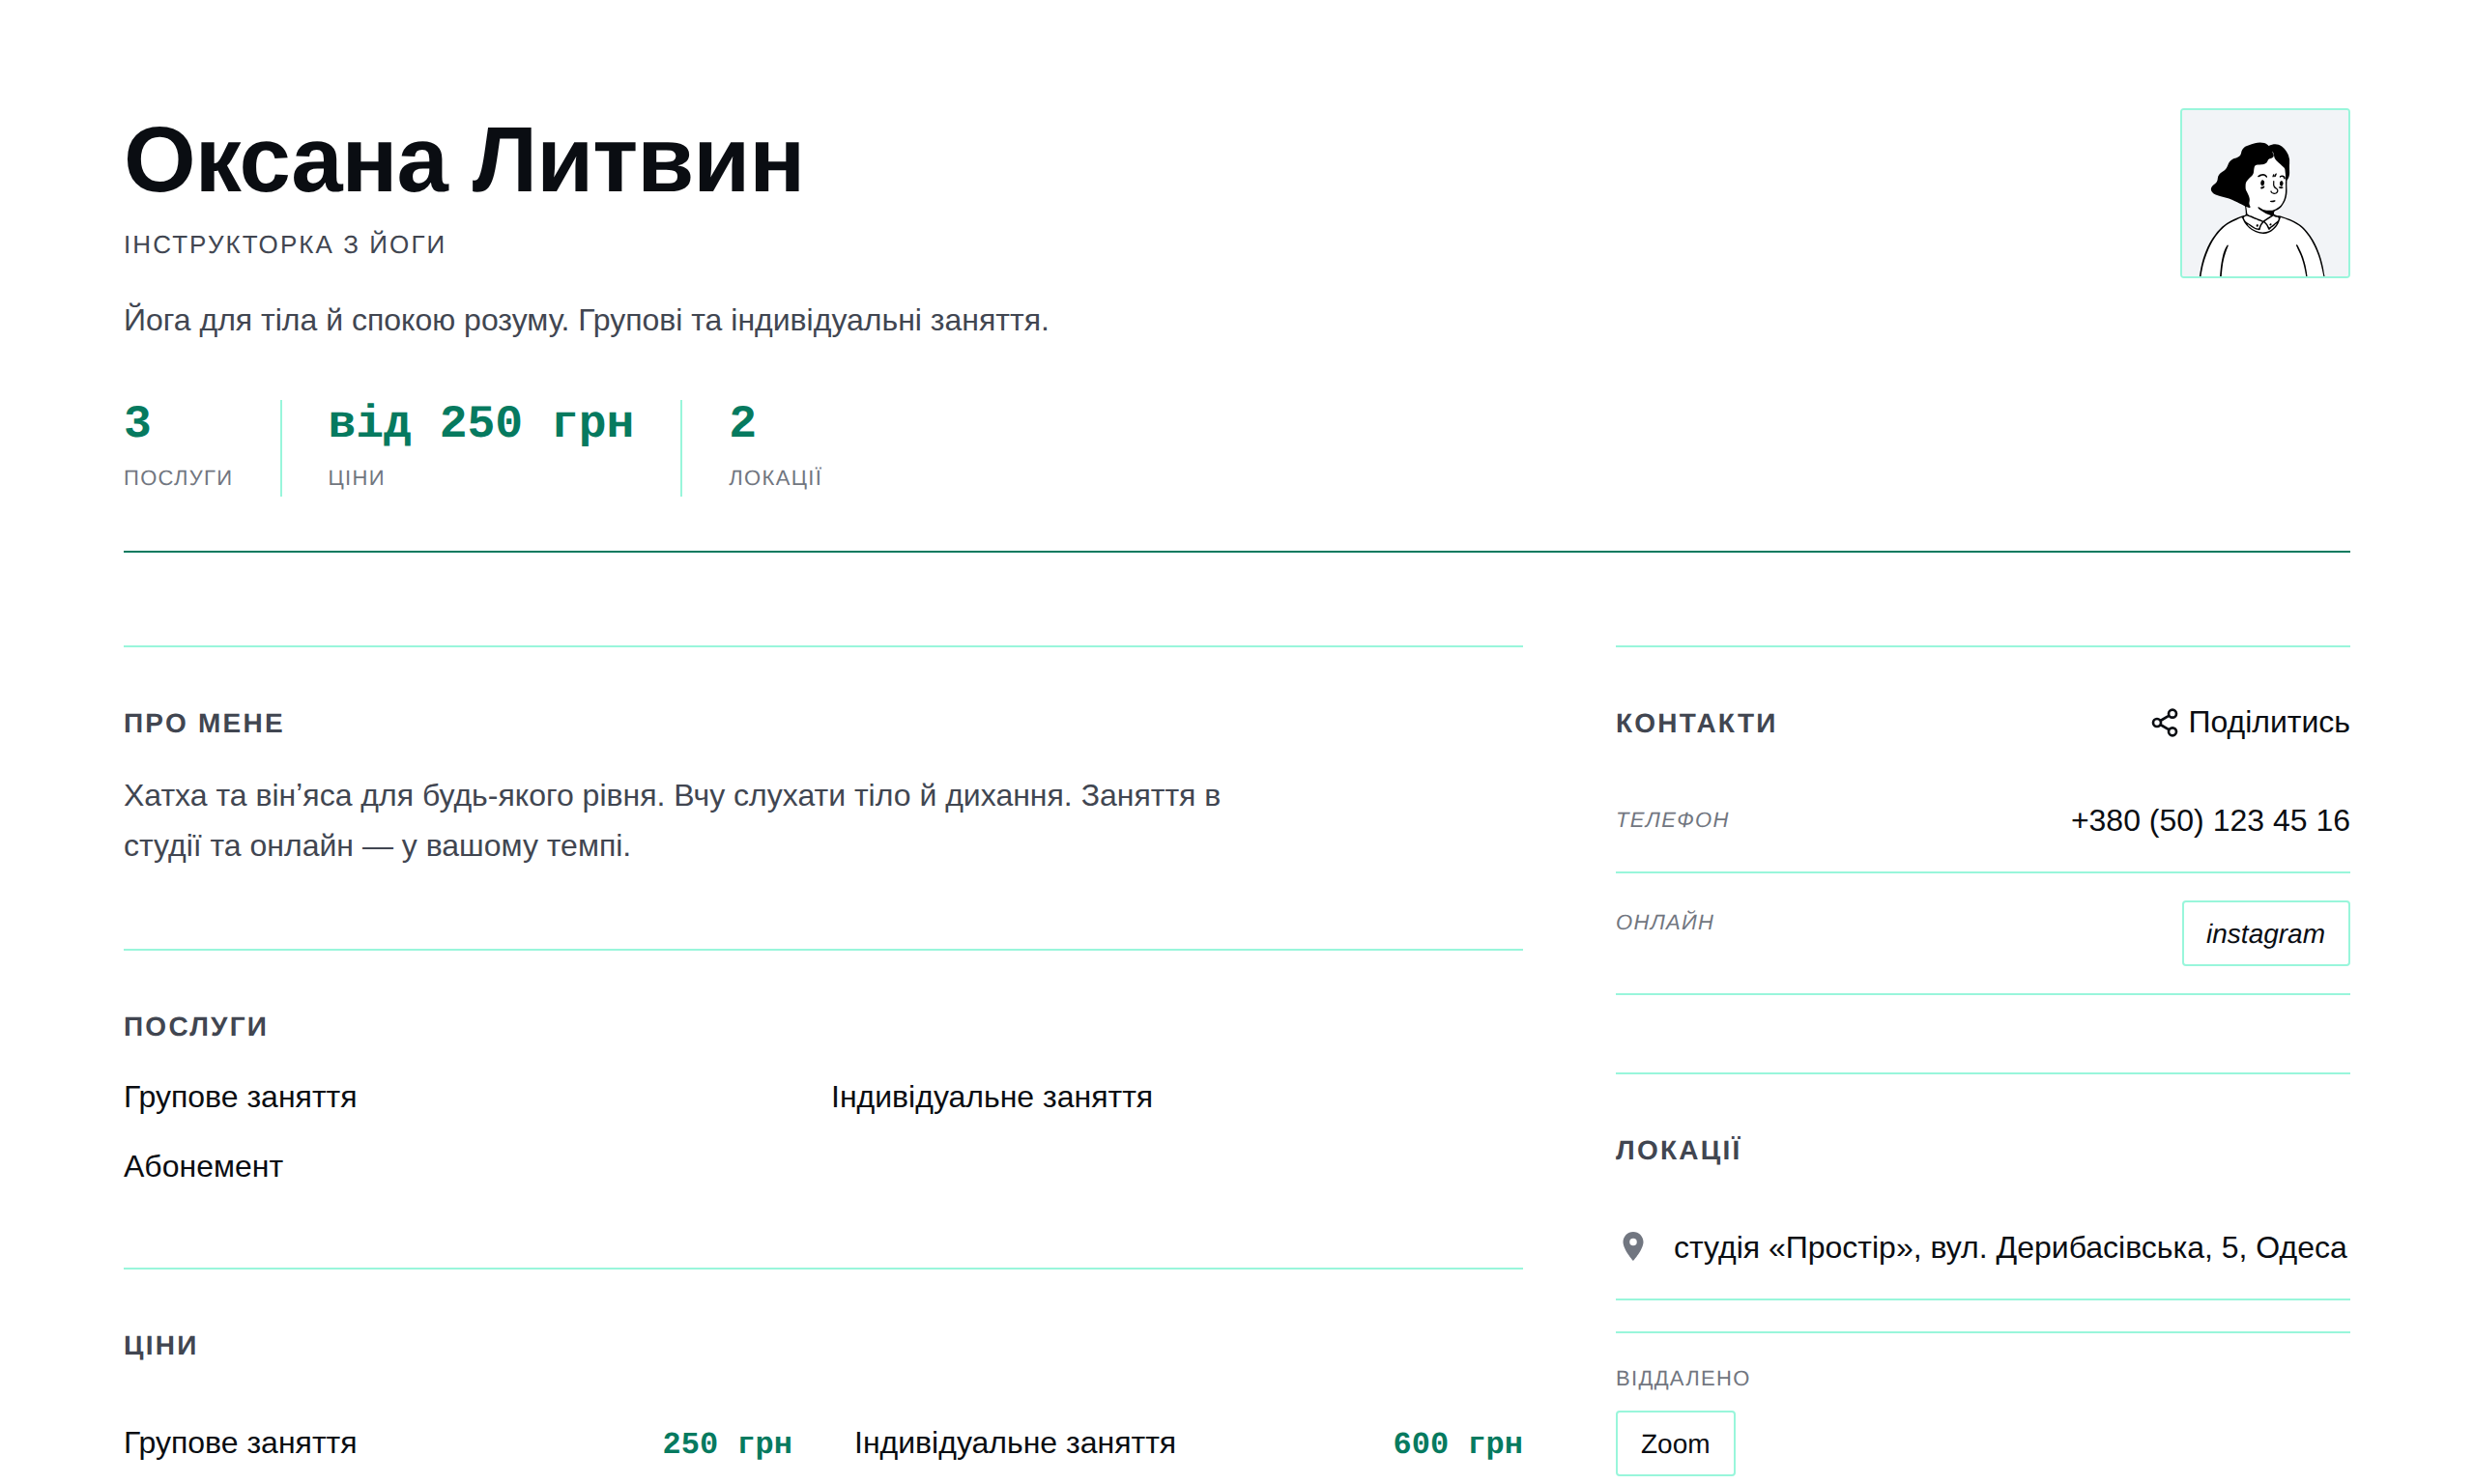Click the Поділитись share link
The height and width of the screenshot is (1484, 2474).
pyautogui.click(x=2250, y=722)
